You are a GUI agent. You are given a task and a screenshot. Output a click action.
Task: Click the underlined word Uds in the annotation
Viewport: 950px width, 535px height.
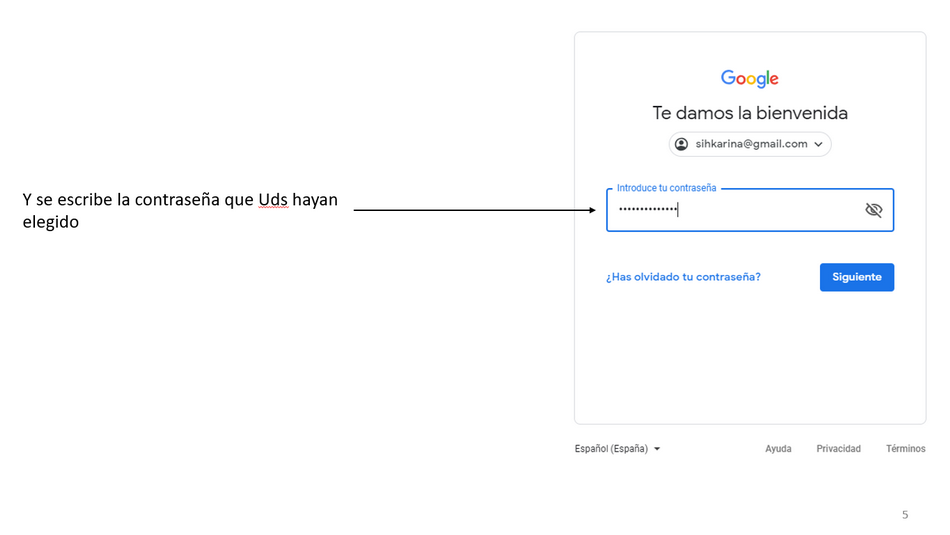[273, 200]
